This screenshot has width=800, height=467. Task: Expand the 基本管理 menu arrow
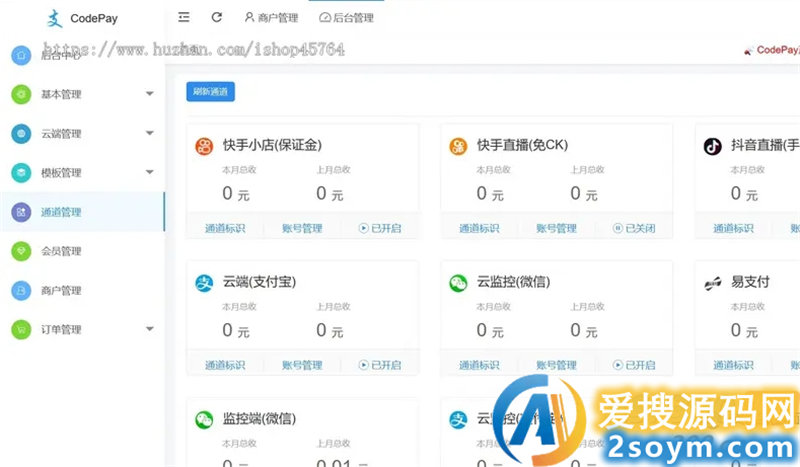(149, 94)
